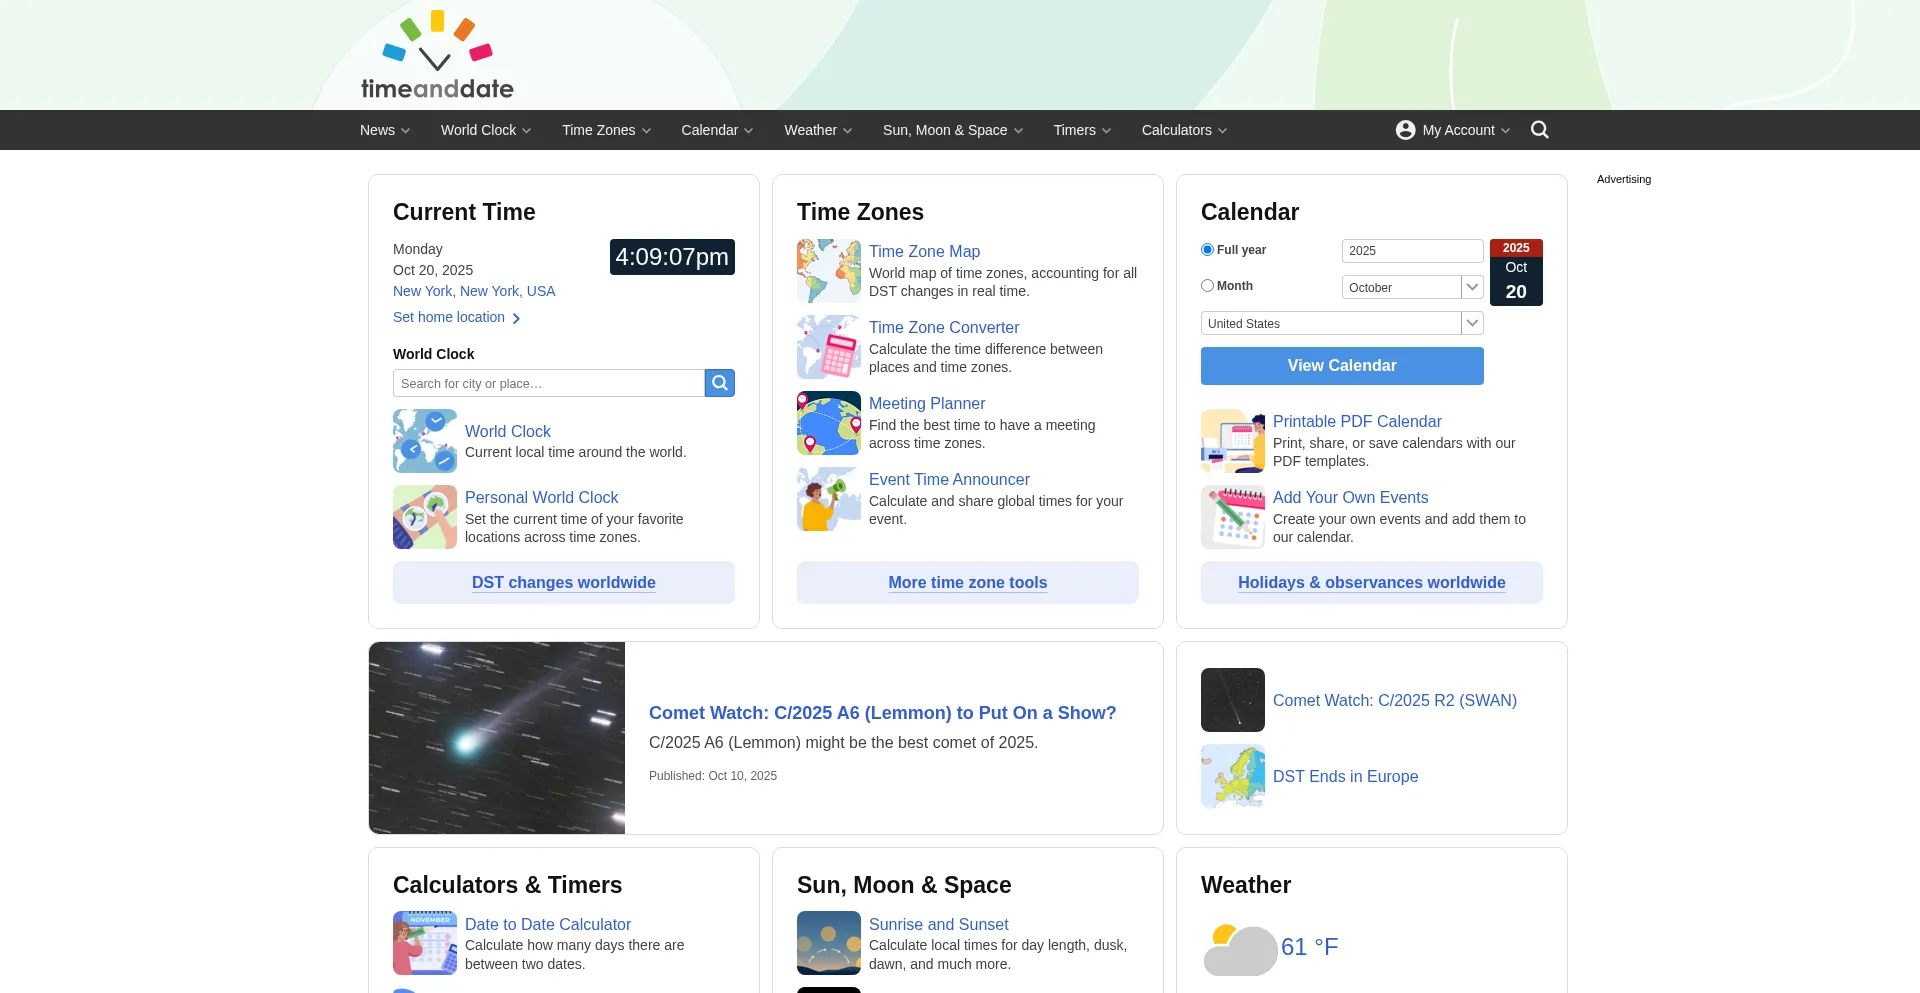1920x993 pixels.
Task: Open the Sun, Moon & Space menu
Action: click(952, 130)
